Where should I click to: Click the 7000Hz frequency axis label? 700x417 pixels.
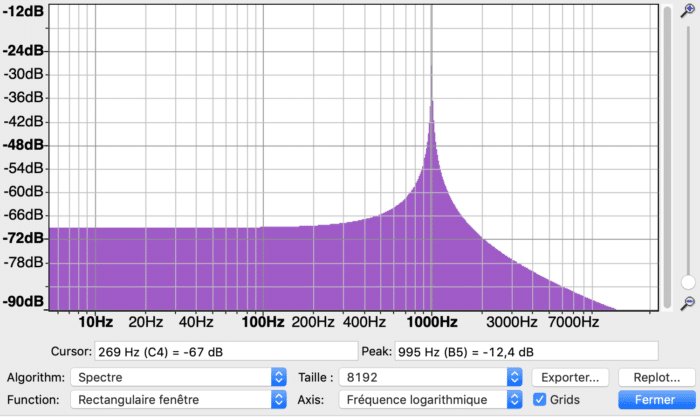tap(573, 322)
